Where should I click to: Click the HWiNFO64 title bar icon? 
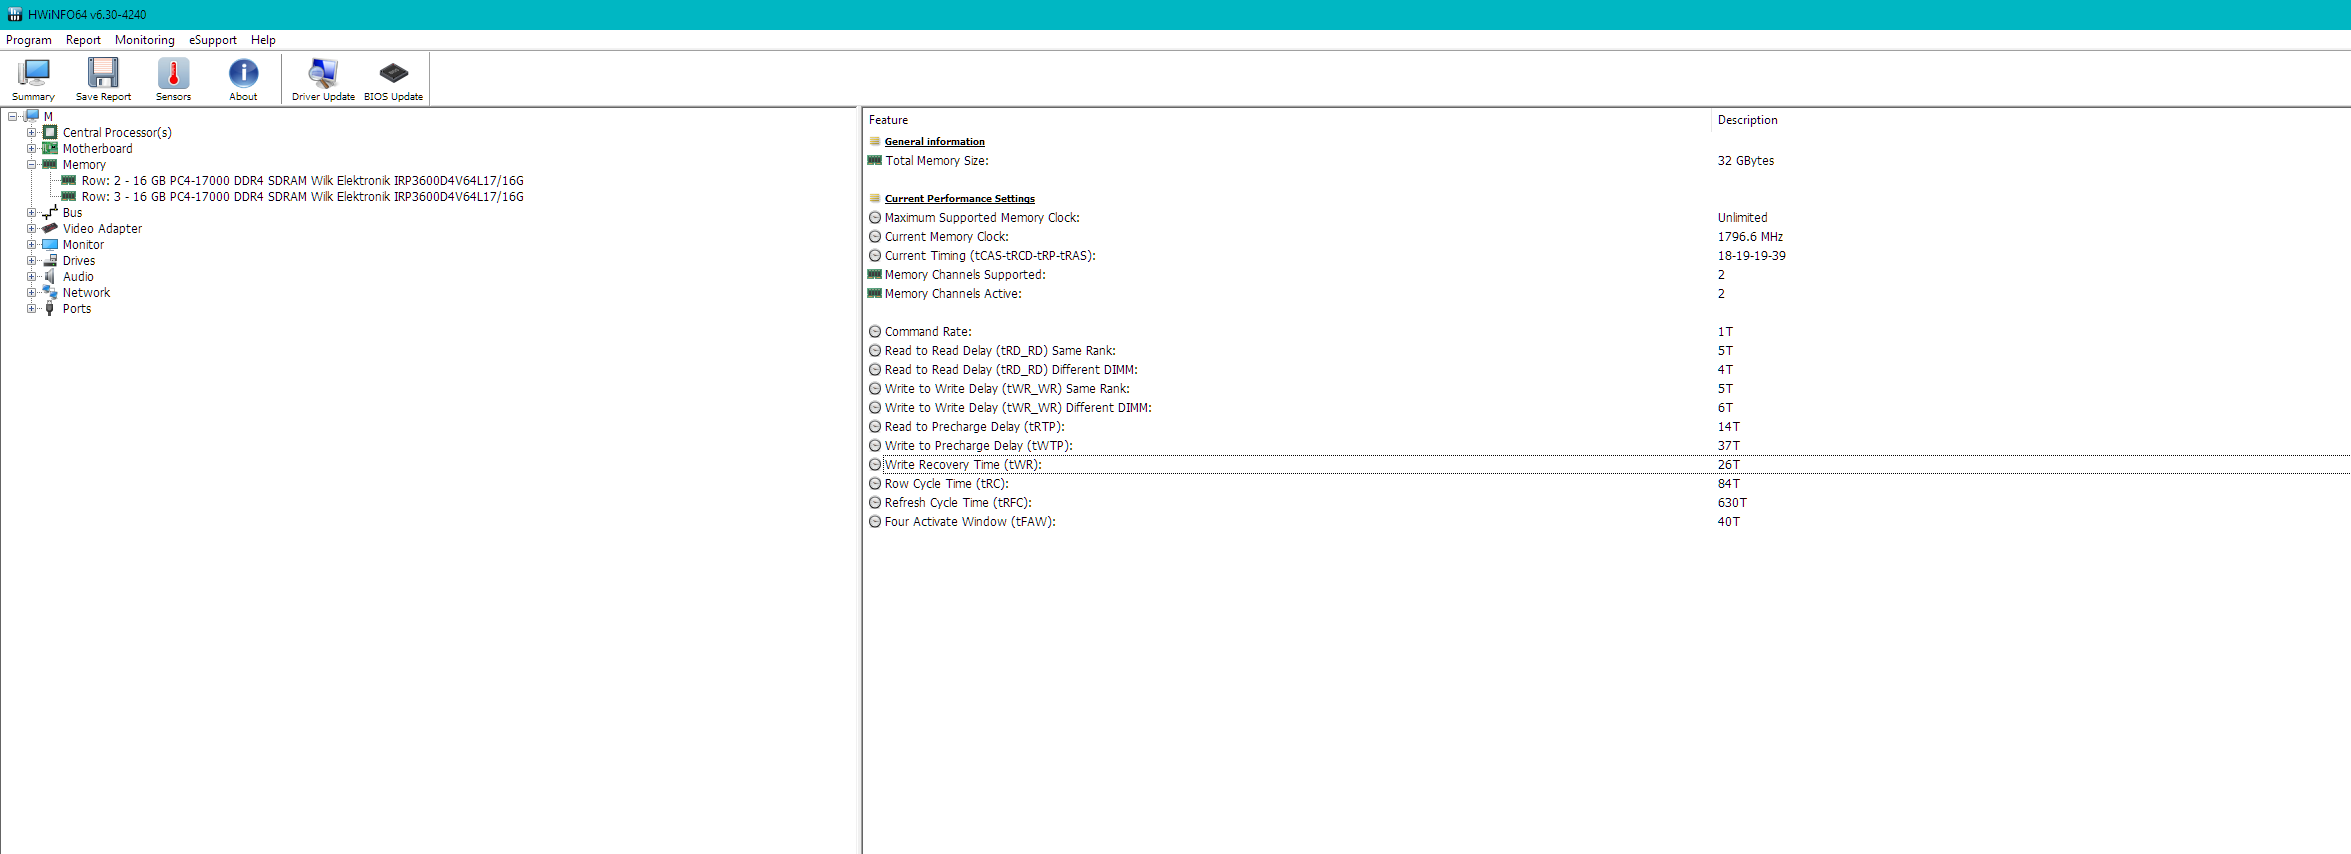[x=15, y=15]
